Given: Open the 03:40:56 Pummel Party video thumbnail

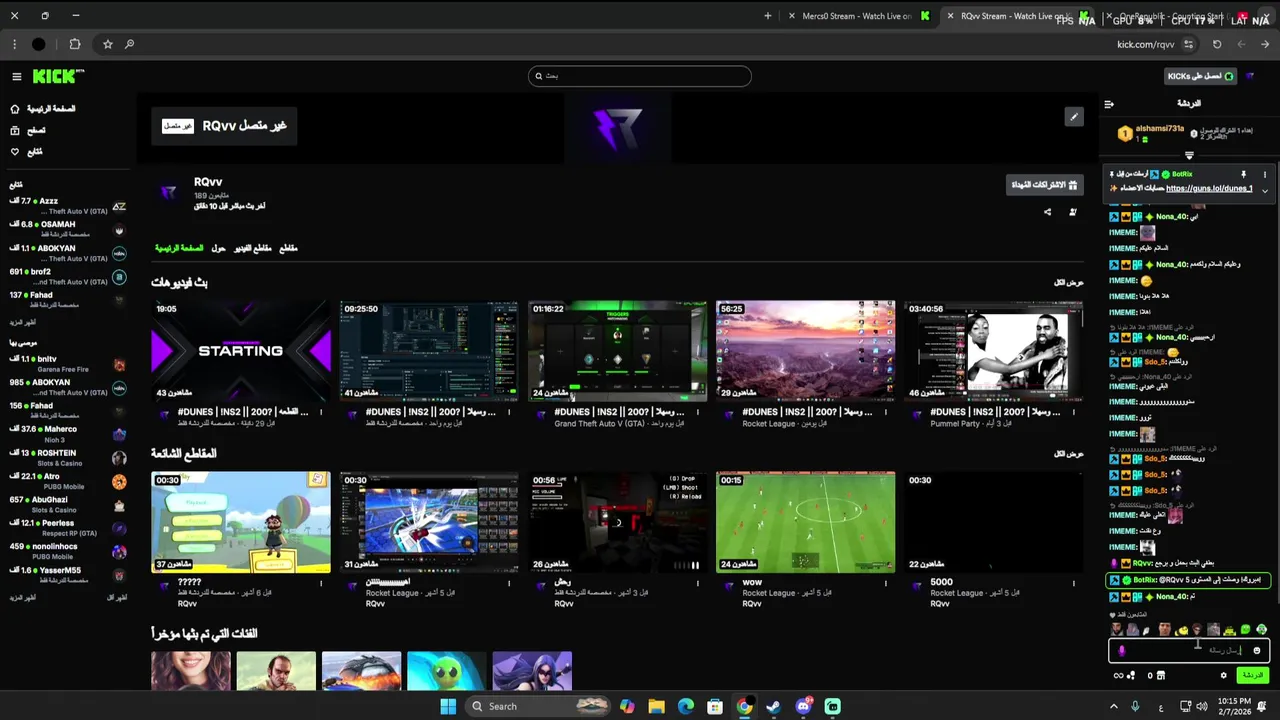Looking at the screenshot, I should [994, 351].
